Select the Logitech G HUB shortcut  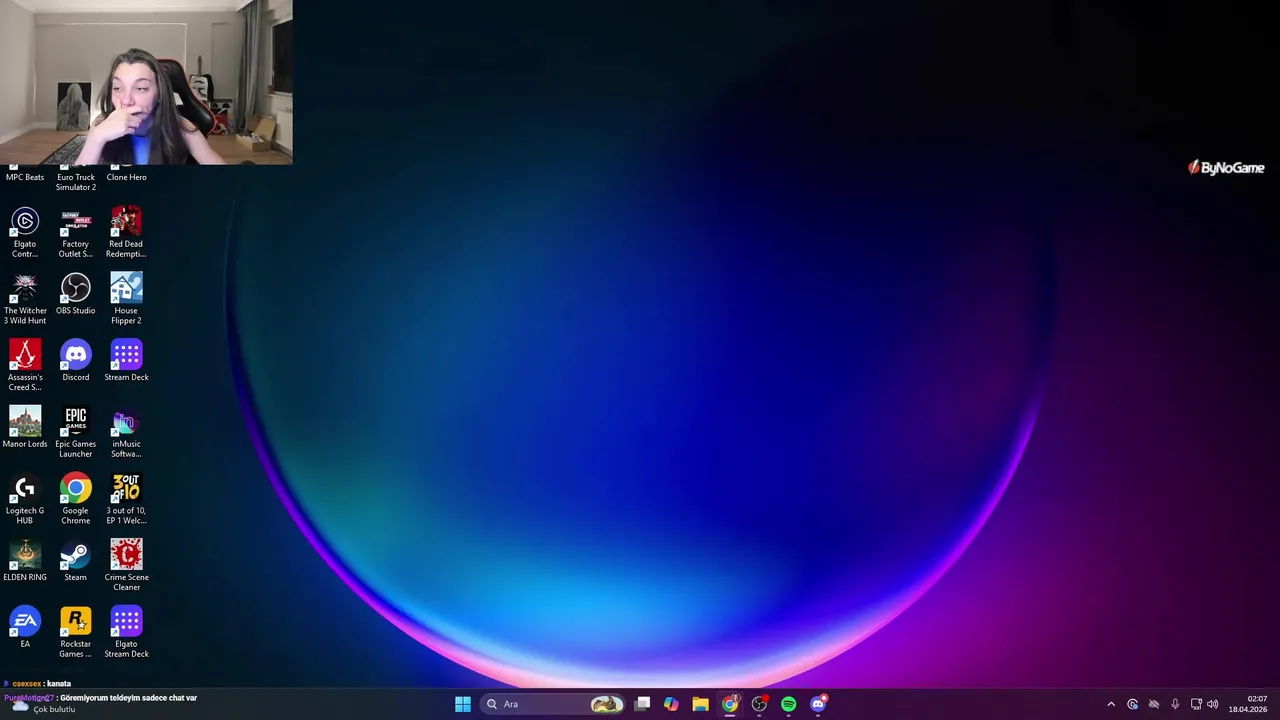point(25,500)
